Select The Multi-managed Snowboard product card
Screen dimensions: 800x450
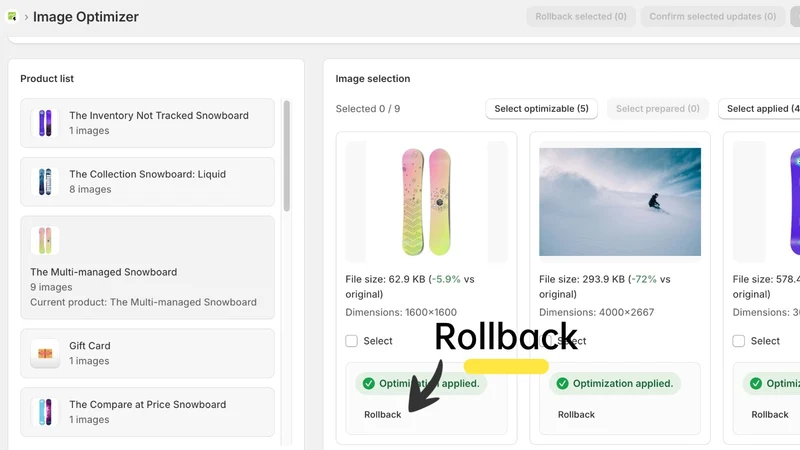point(147,267)
